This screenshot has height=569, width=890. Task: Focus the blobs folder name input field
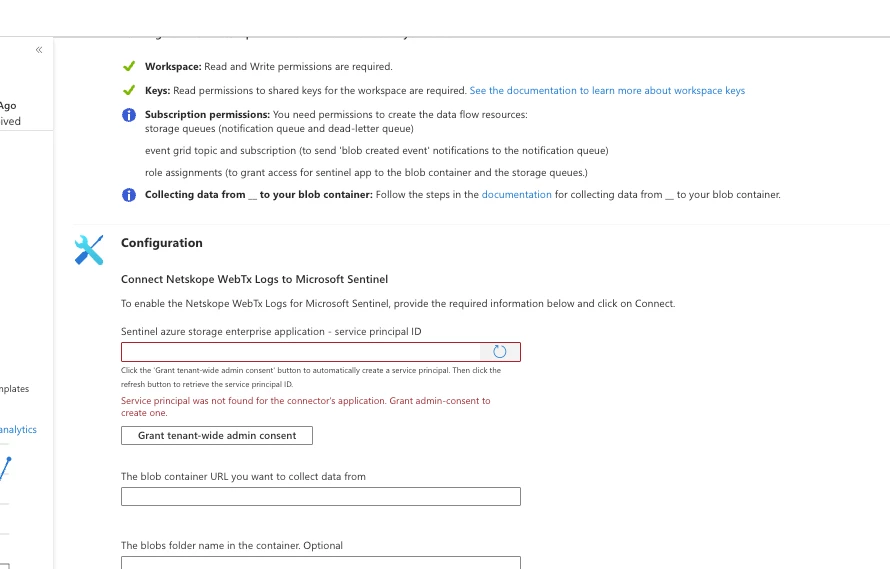coord(321,563)
